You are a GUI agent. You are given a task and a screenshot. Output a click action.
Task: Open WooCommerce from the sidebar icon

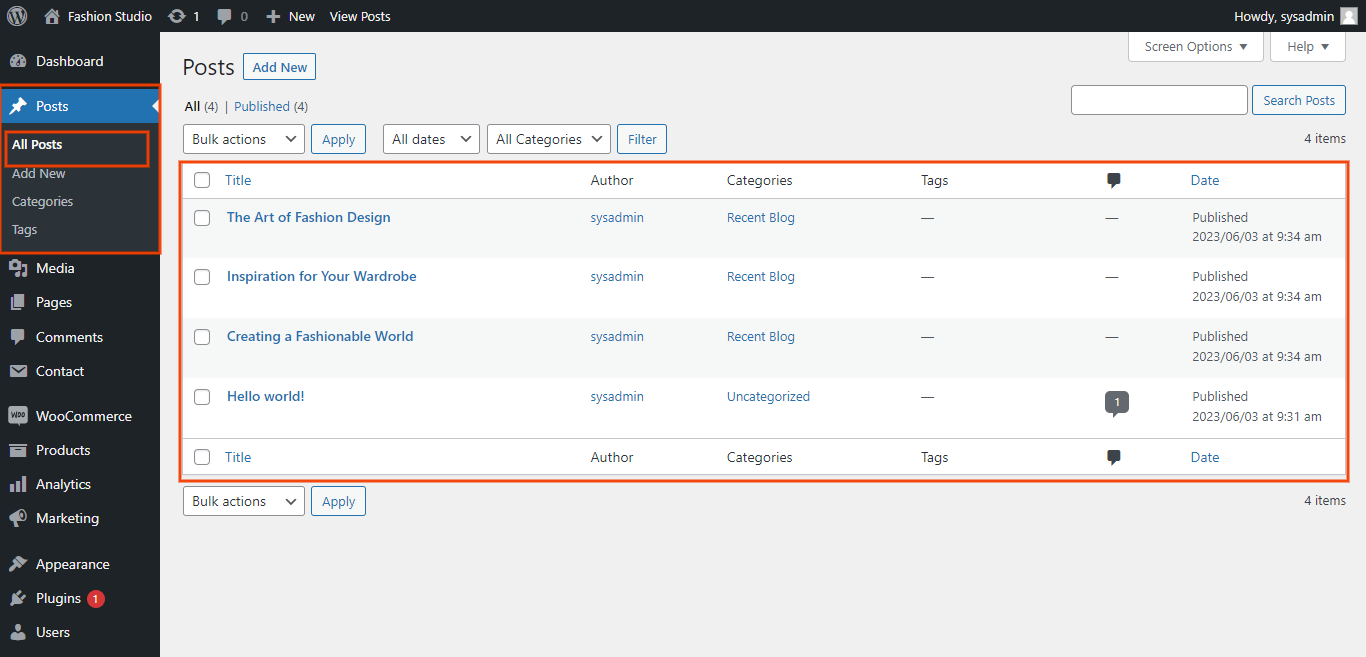(x=17, y=416)
